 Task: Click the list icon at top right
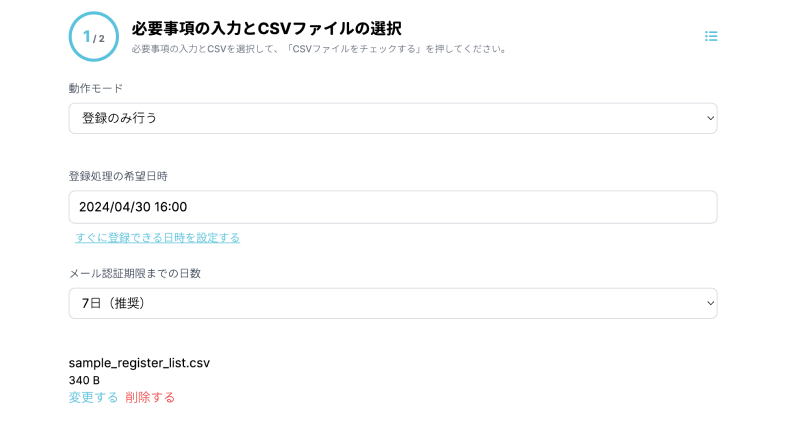point(711,36)
